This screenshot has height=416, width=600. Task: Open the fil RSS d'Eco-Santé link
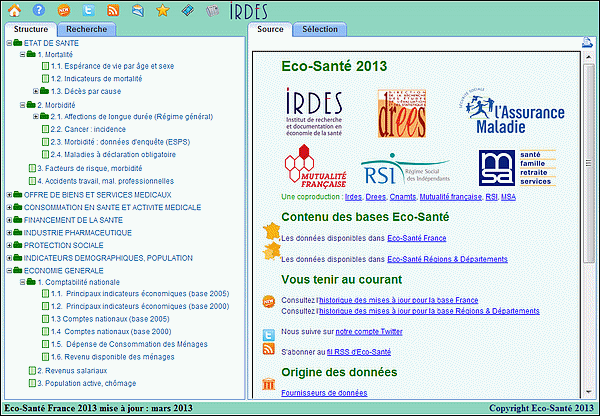point(359,352)
